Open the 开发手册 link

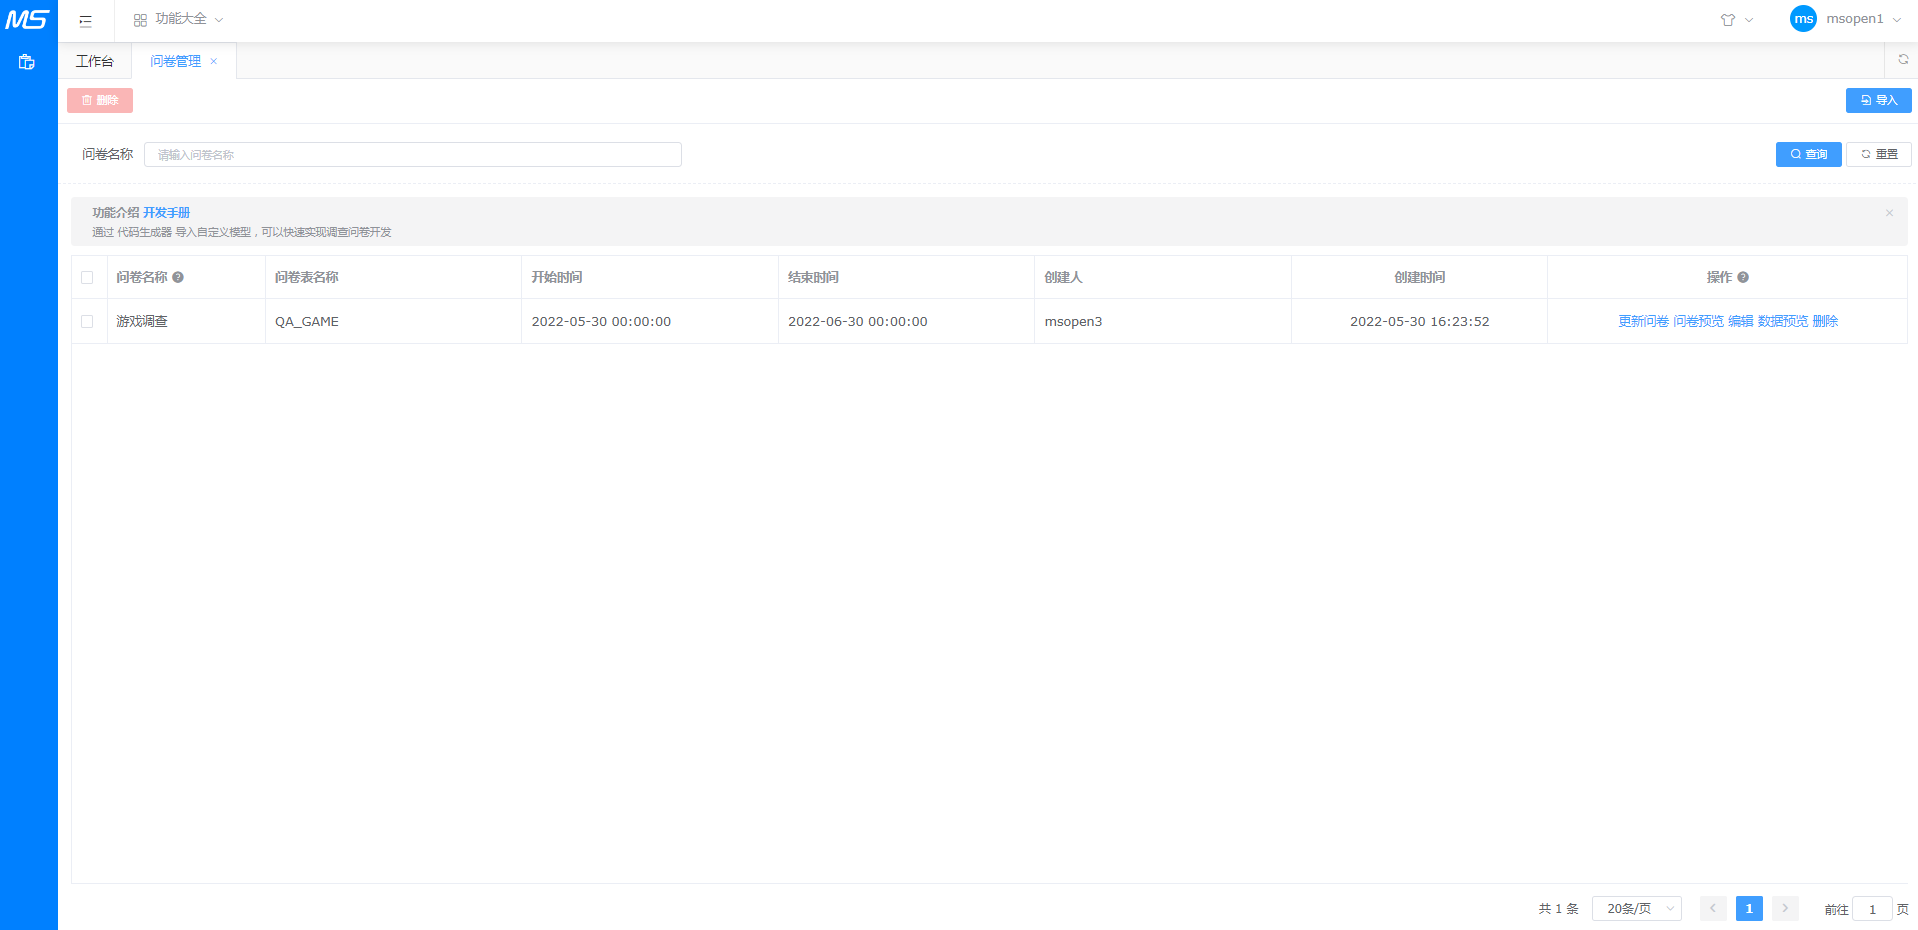[x=166, y=213]
